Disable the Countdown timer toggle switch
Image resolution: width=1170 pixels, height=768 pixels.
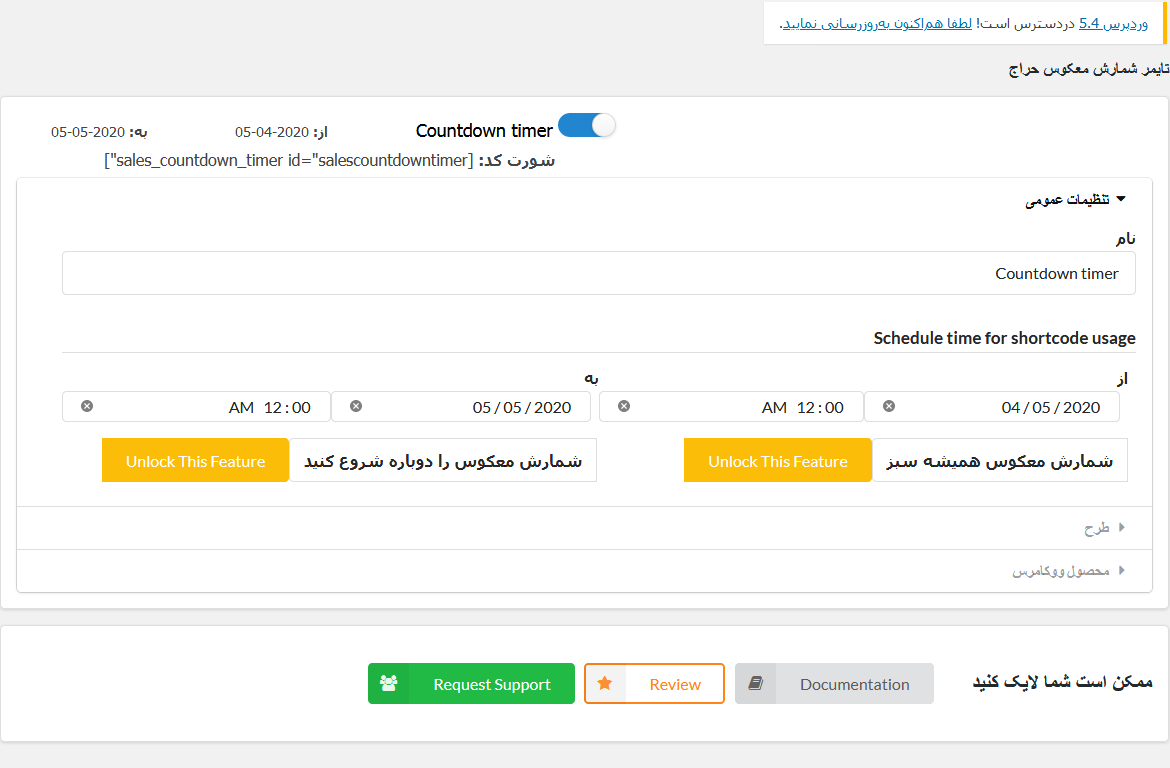point(587,126)
